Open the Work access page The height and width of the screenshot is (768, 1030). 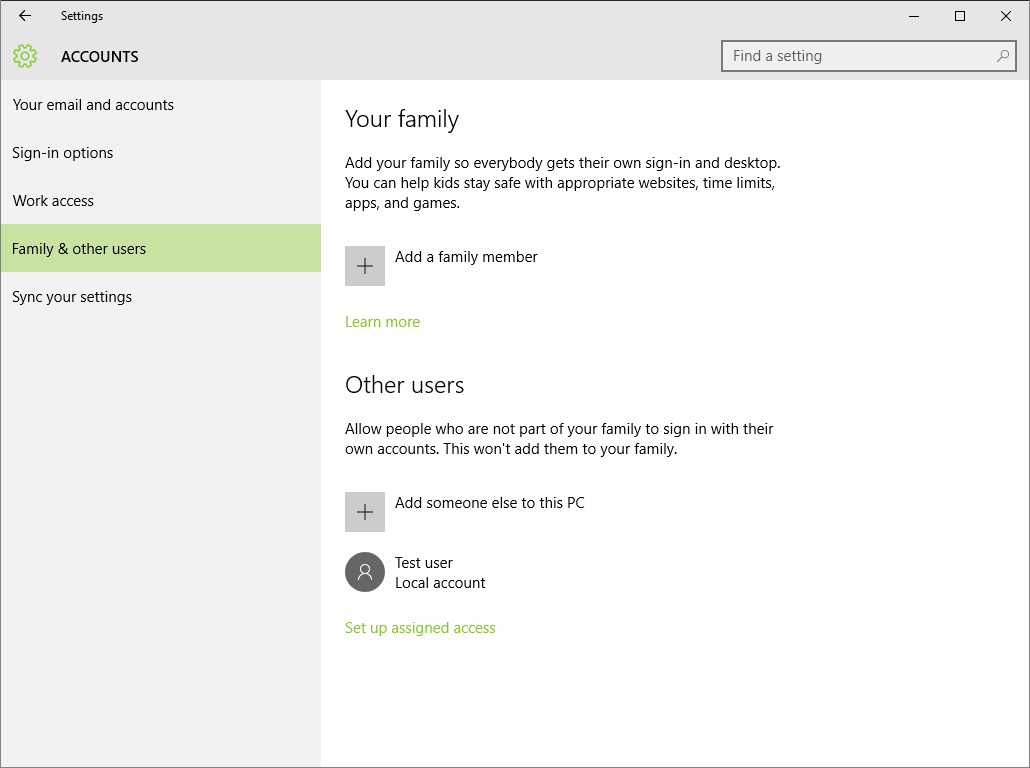[x=53, y=201]
